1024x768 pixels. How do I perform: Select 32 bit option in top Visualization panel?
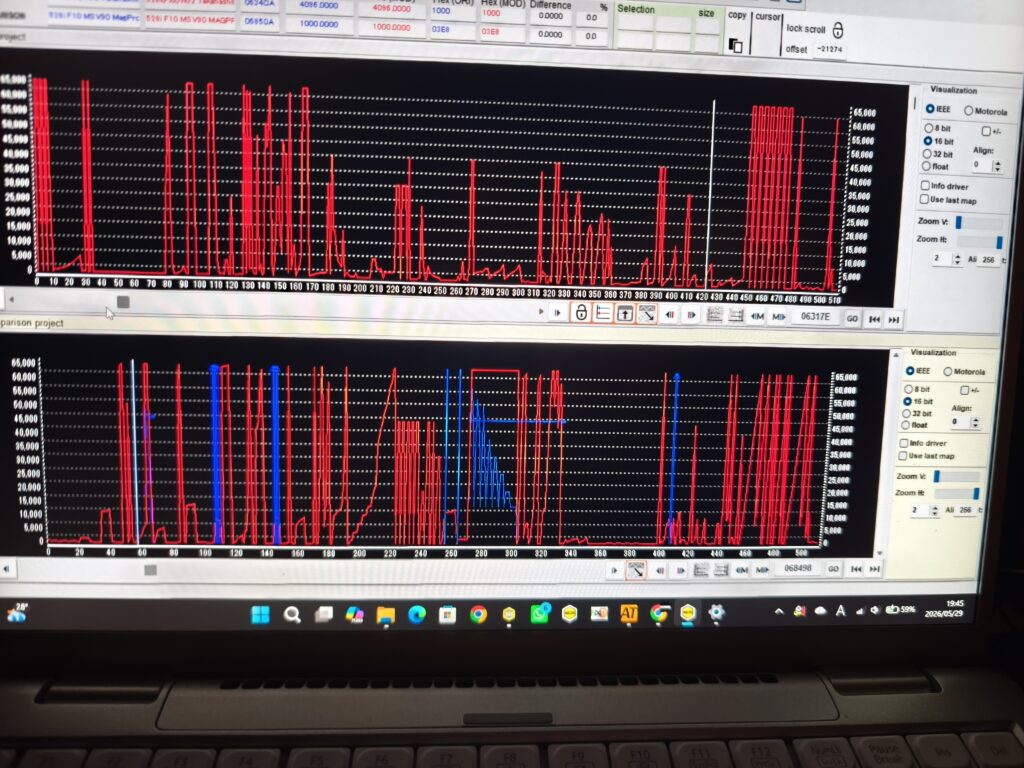click(x=927, y=153)
